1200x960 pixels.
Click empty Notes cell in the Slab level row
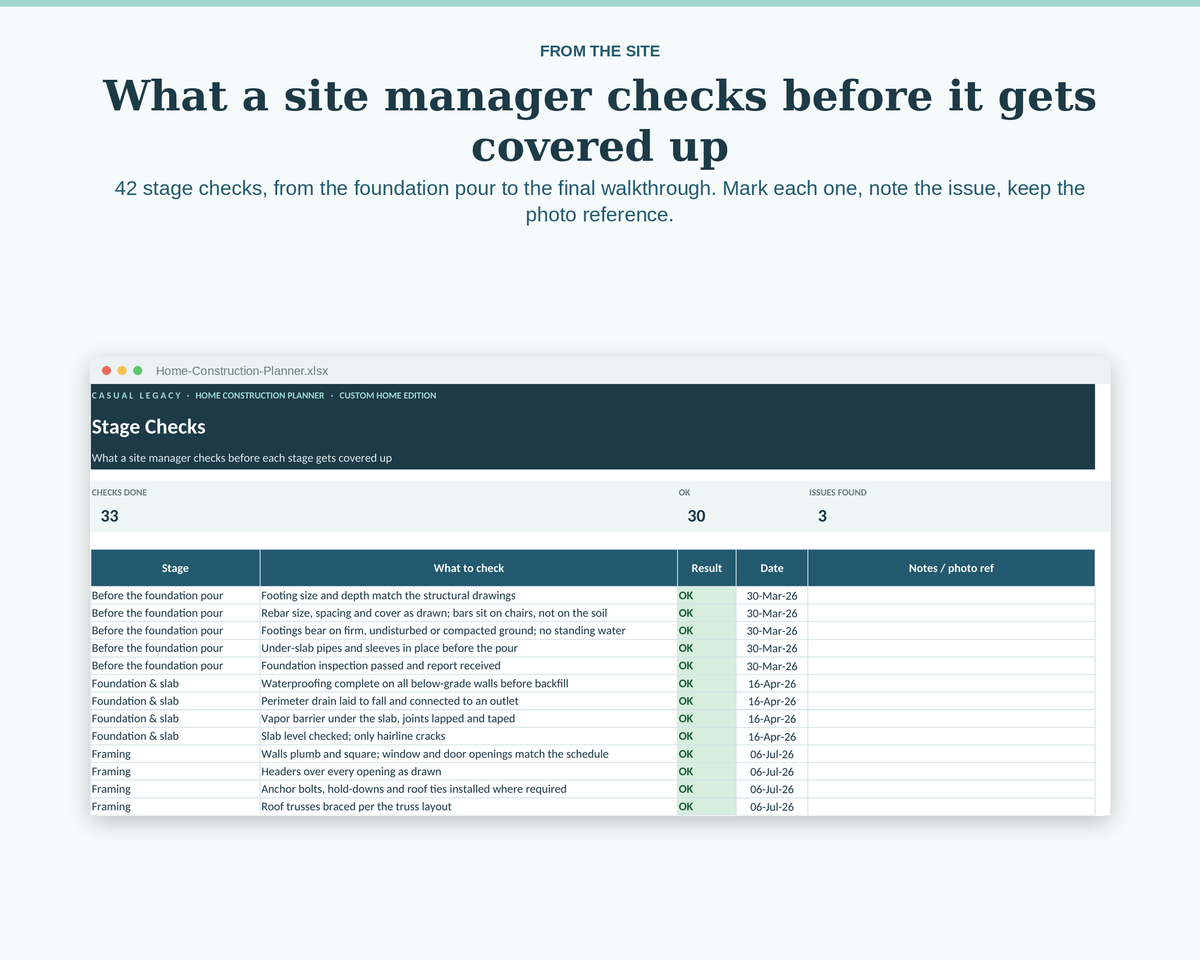point(951,736)
